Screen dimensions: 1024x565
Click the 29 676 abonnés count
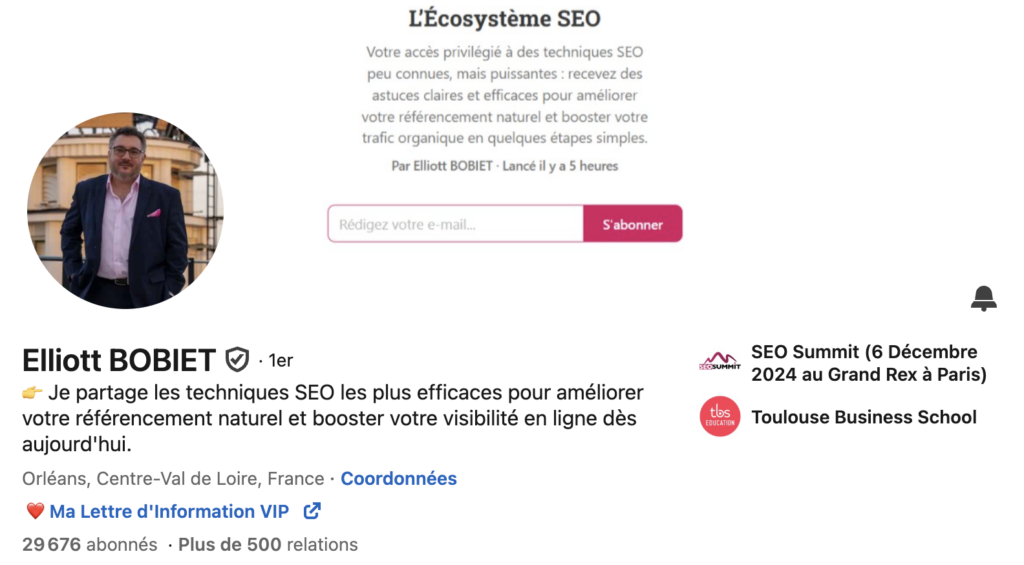coord(90,545)
